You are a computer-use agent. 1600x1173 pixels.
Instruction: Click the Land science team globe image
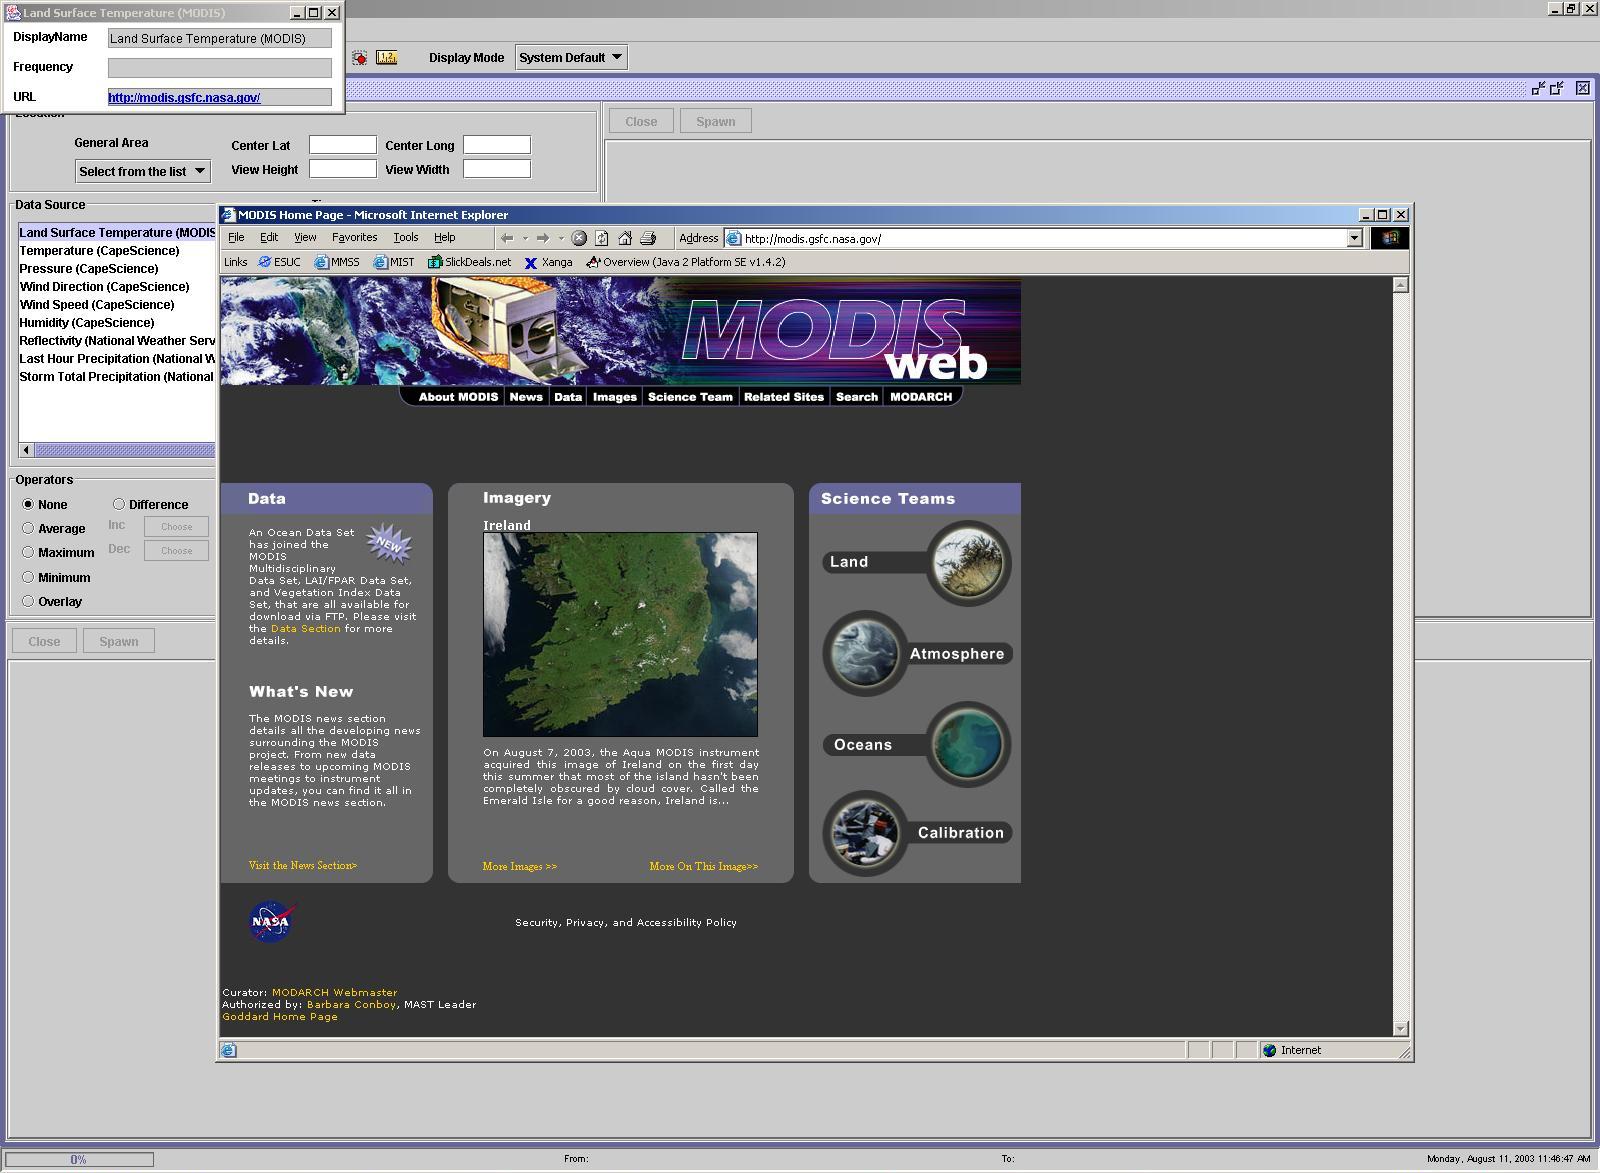967,563
